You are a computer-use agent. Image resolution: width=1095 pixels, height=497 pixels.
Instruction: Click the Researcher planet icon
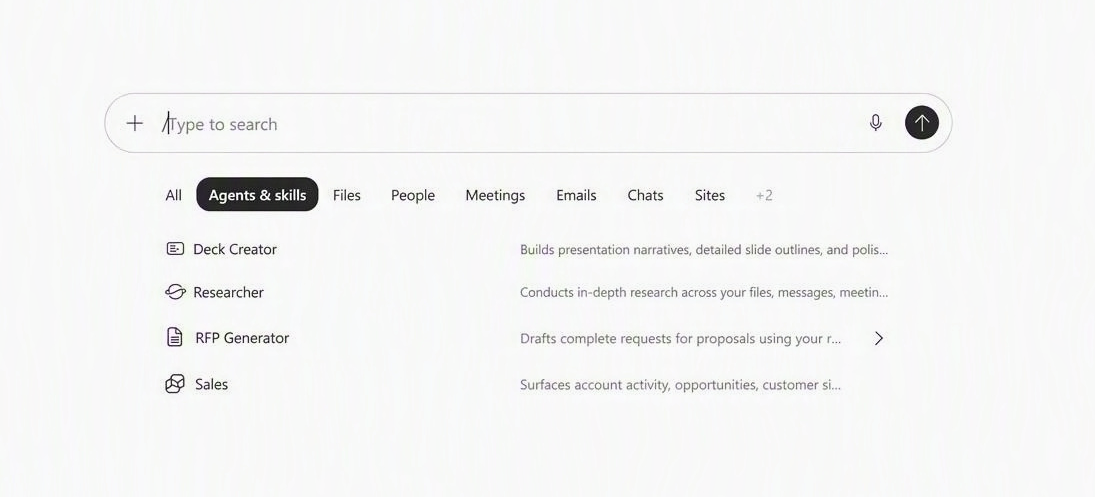(175, 292)
